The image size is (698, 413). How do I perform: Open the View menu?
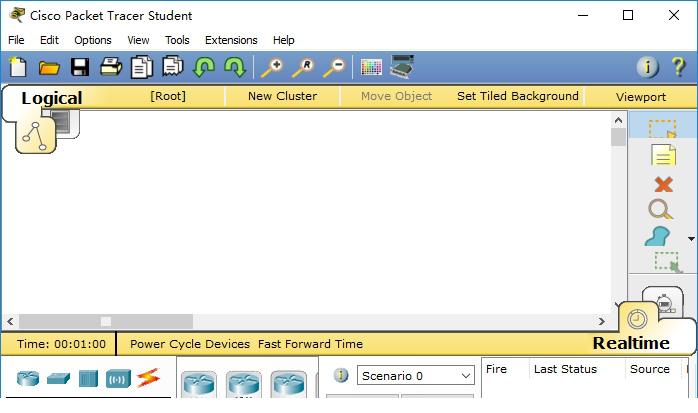pos(138,40)
